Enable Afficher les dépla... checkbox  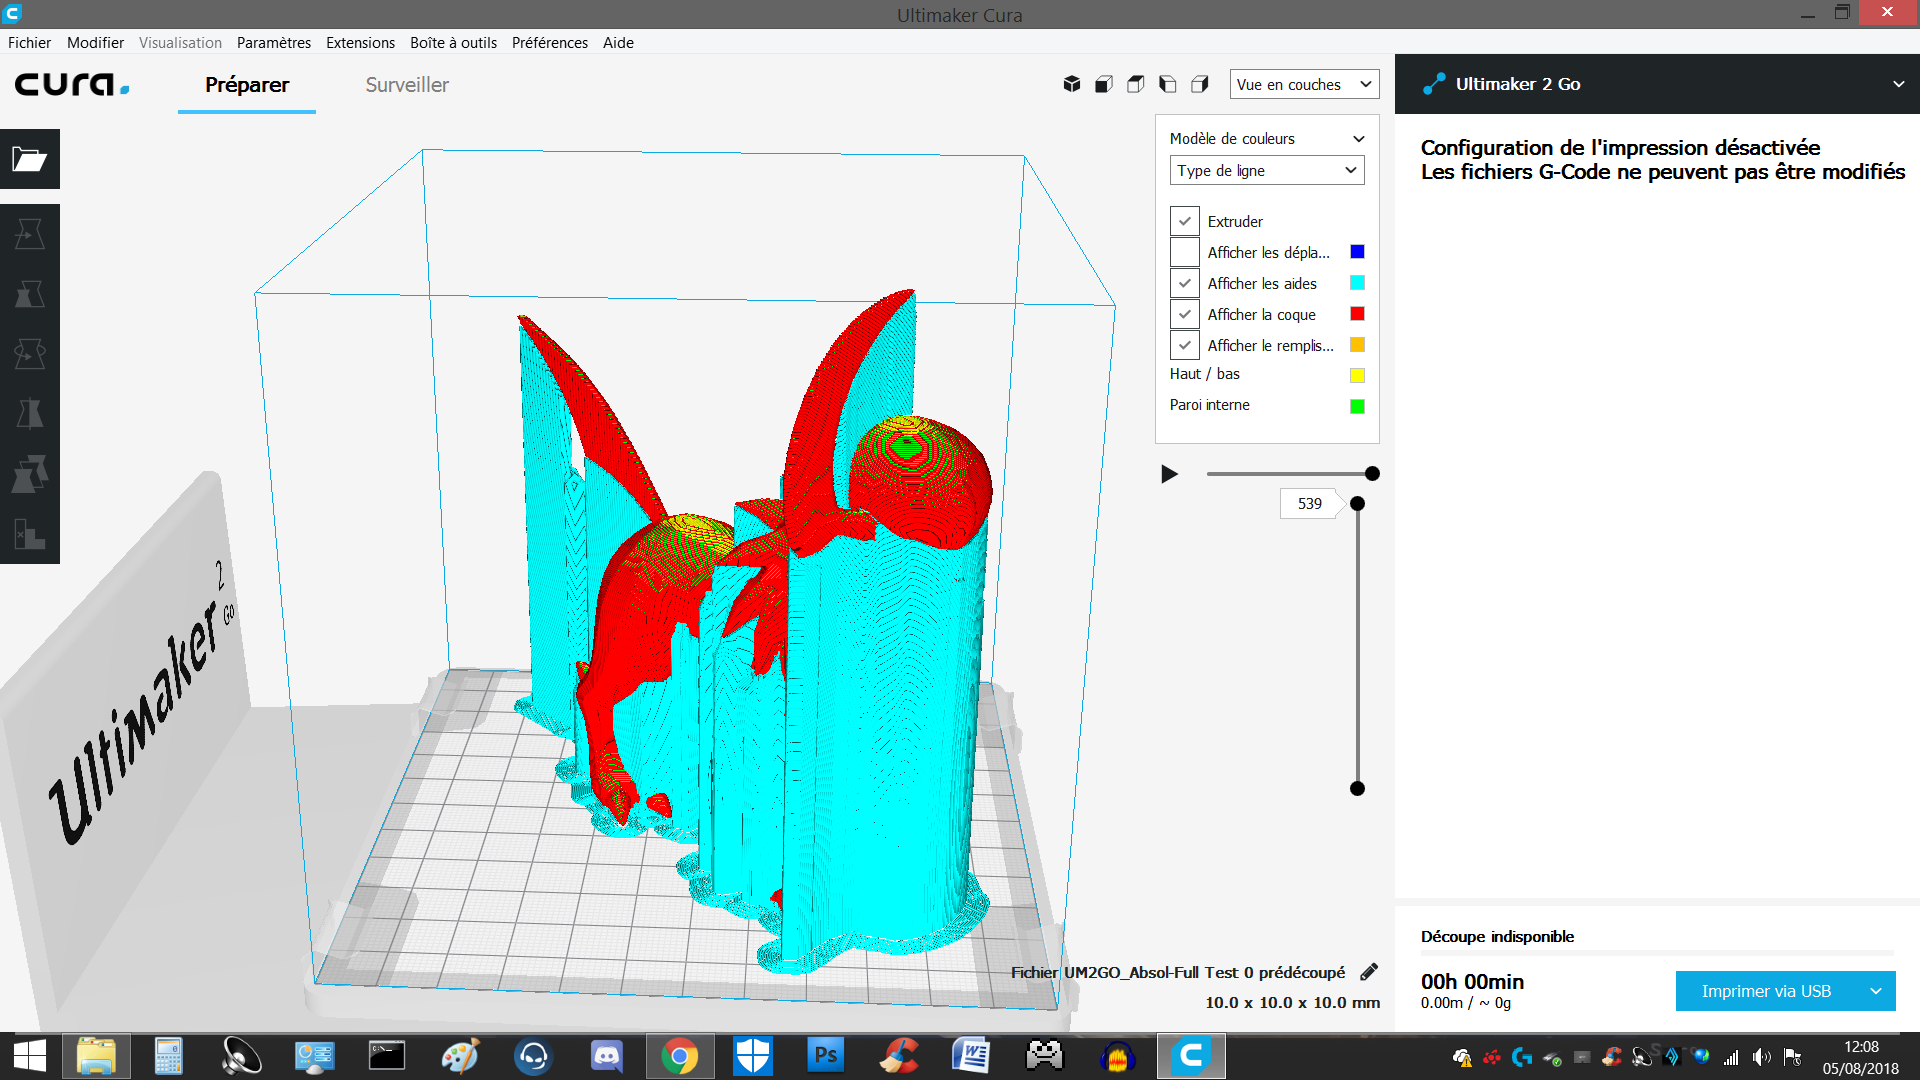tap(1185, 252)
